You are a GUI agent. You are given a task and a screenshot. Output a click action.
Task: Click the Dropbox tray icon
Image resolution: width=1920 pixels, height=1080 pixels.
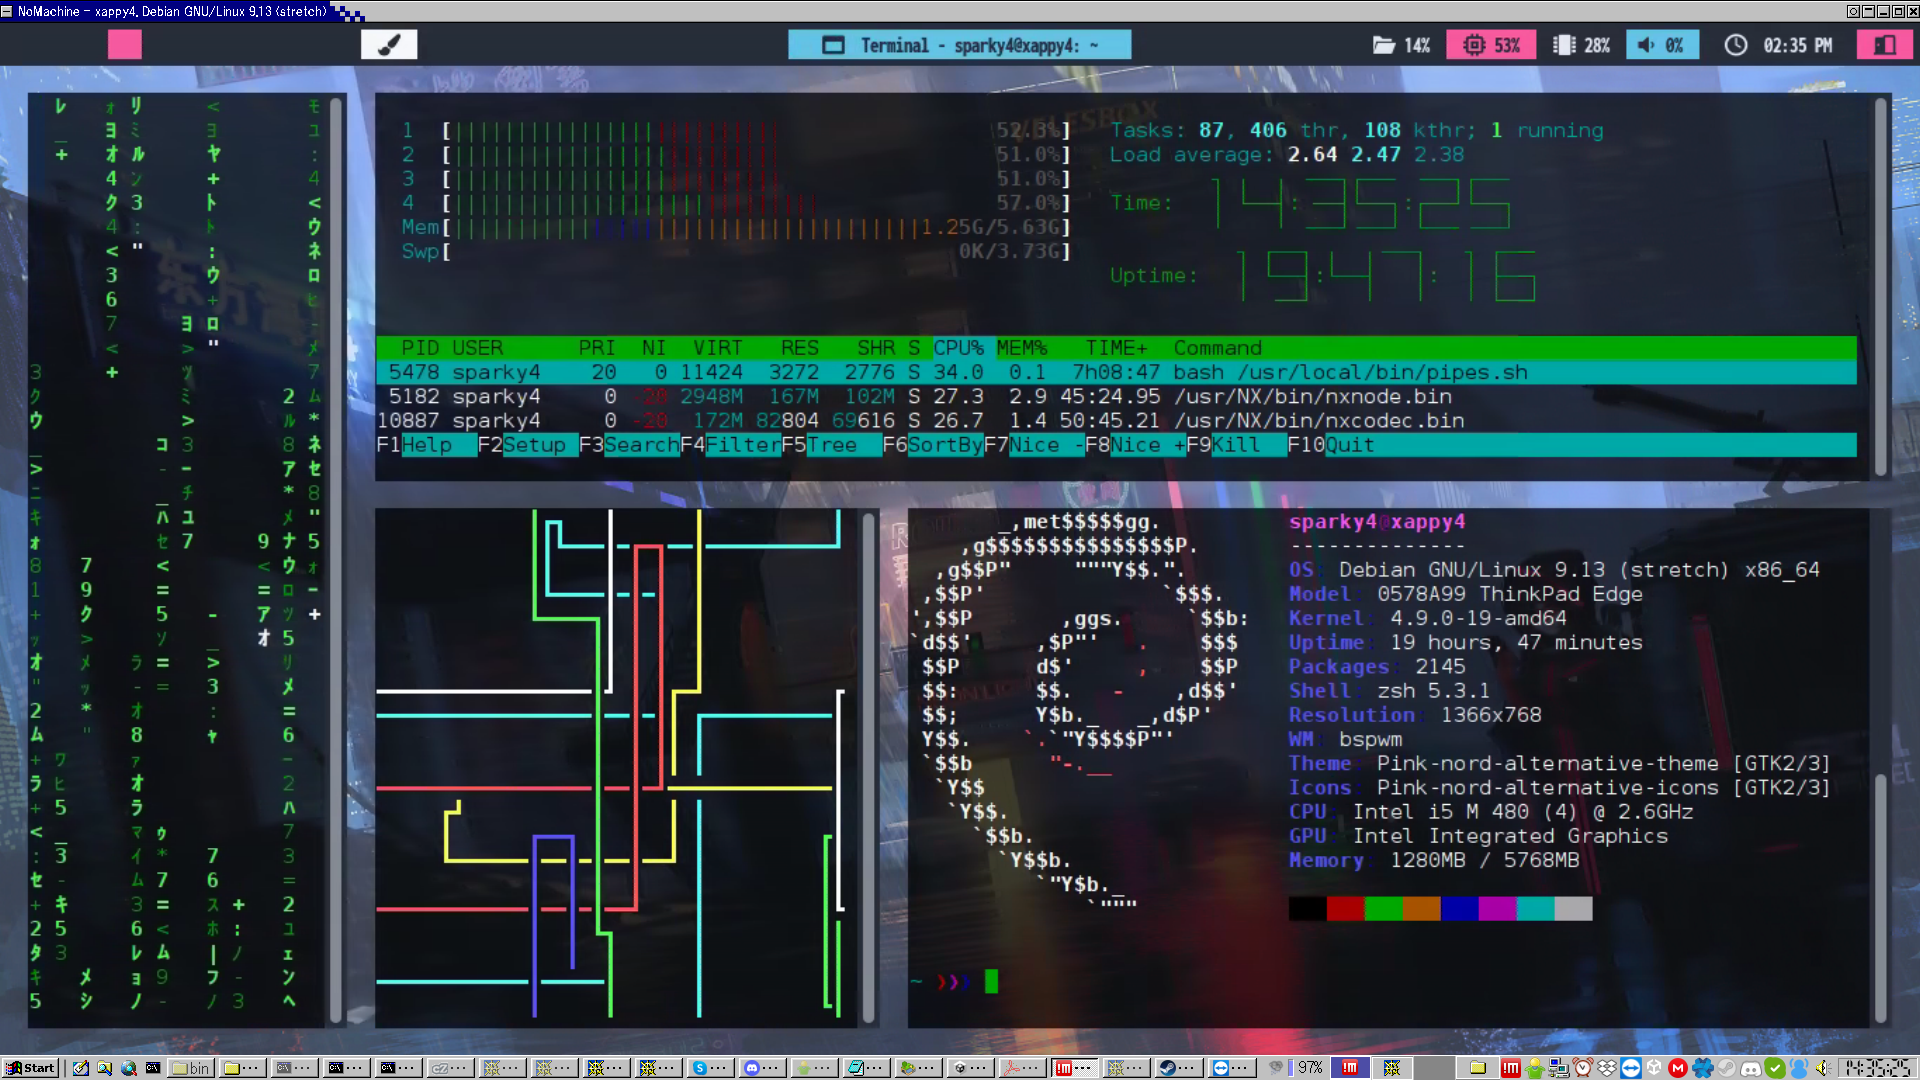(x=1607, y=1068)
